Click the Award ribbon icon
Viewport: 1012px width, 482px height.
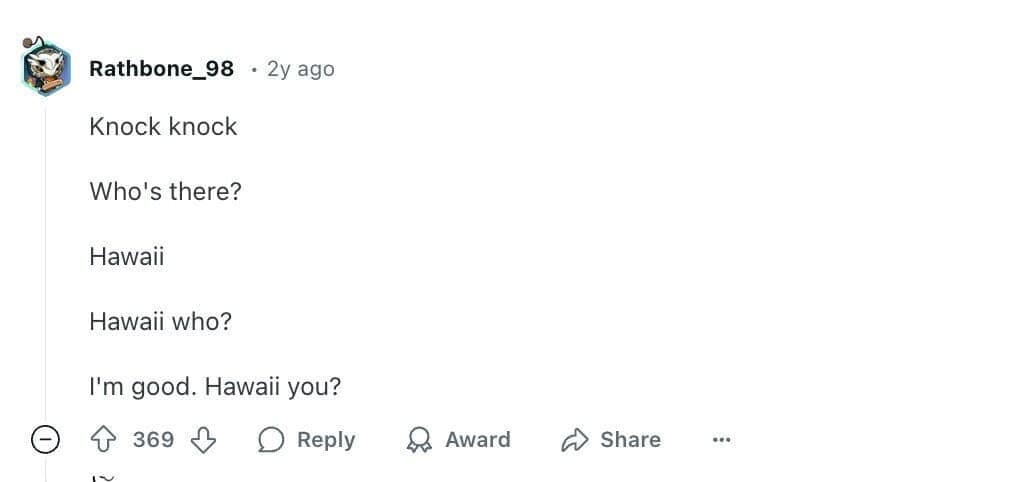[419, 440]
